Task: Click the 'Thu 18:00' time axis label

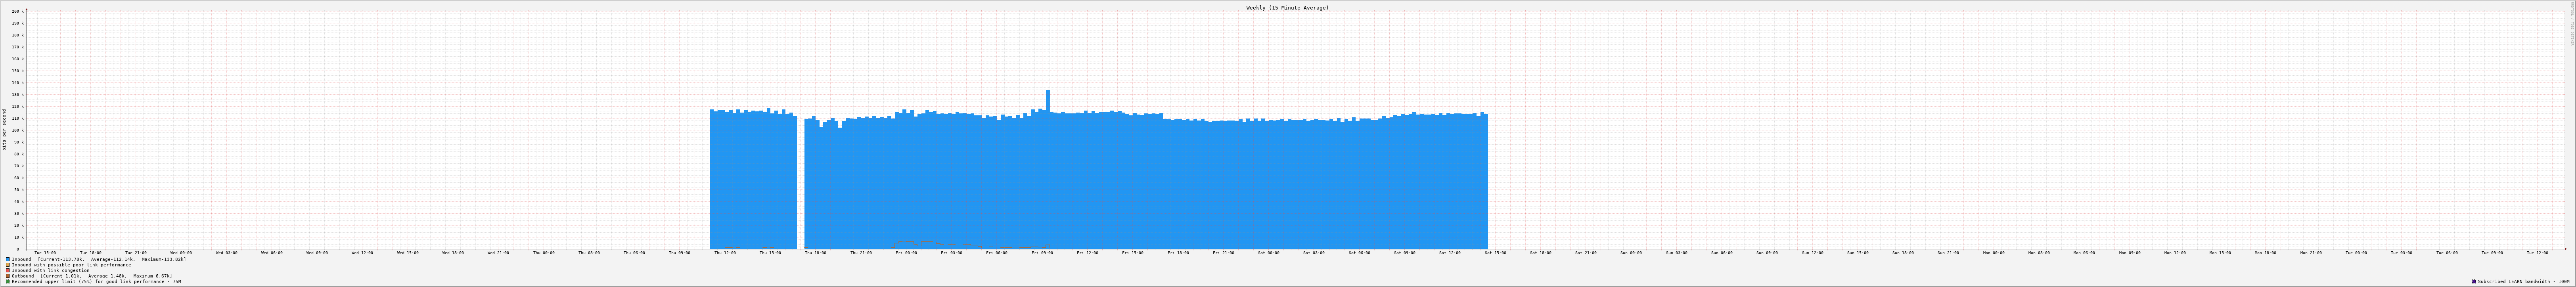Action: pyautogui.click(x=816, y=253)
